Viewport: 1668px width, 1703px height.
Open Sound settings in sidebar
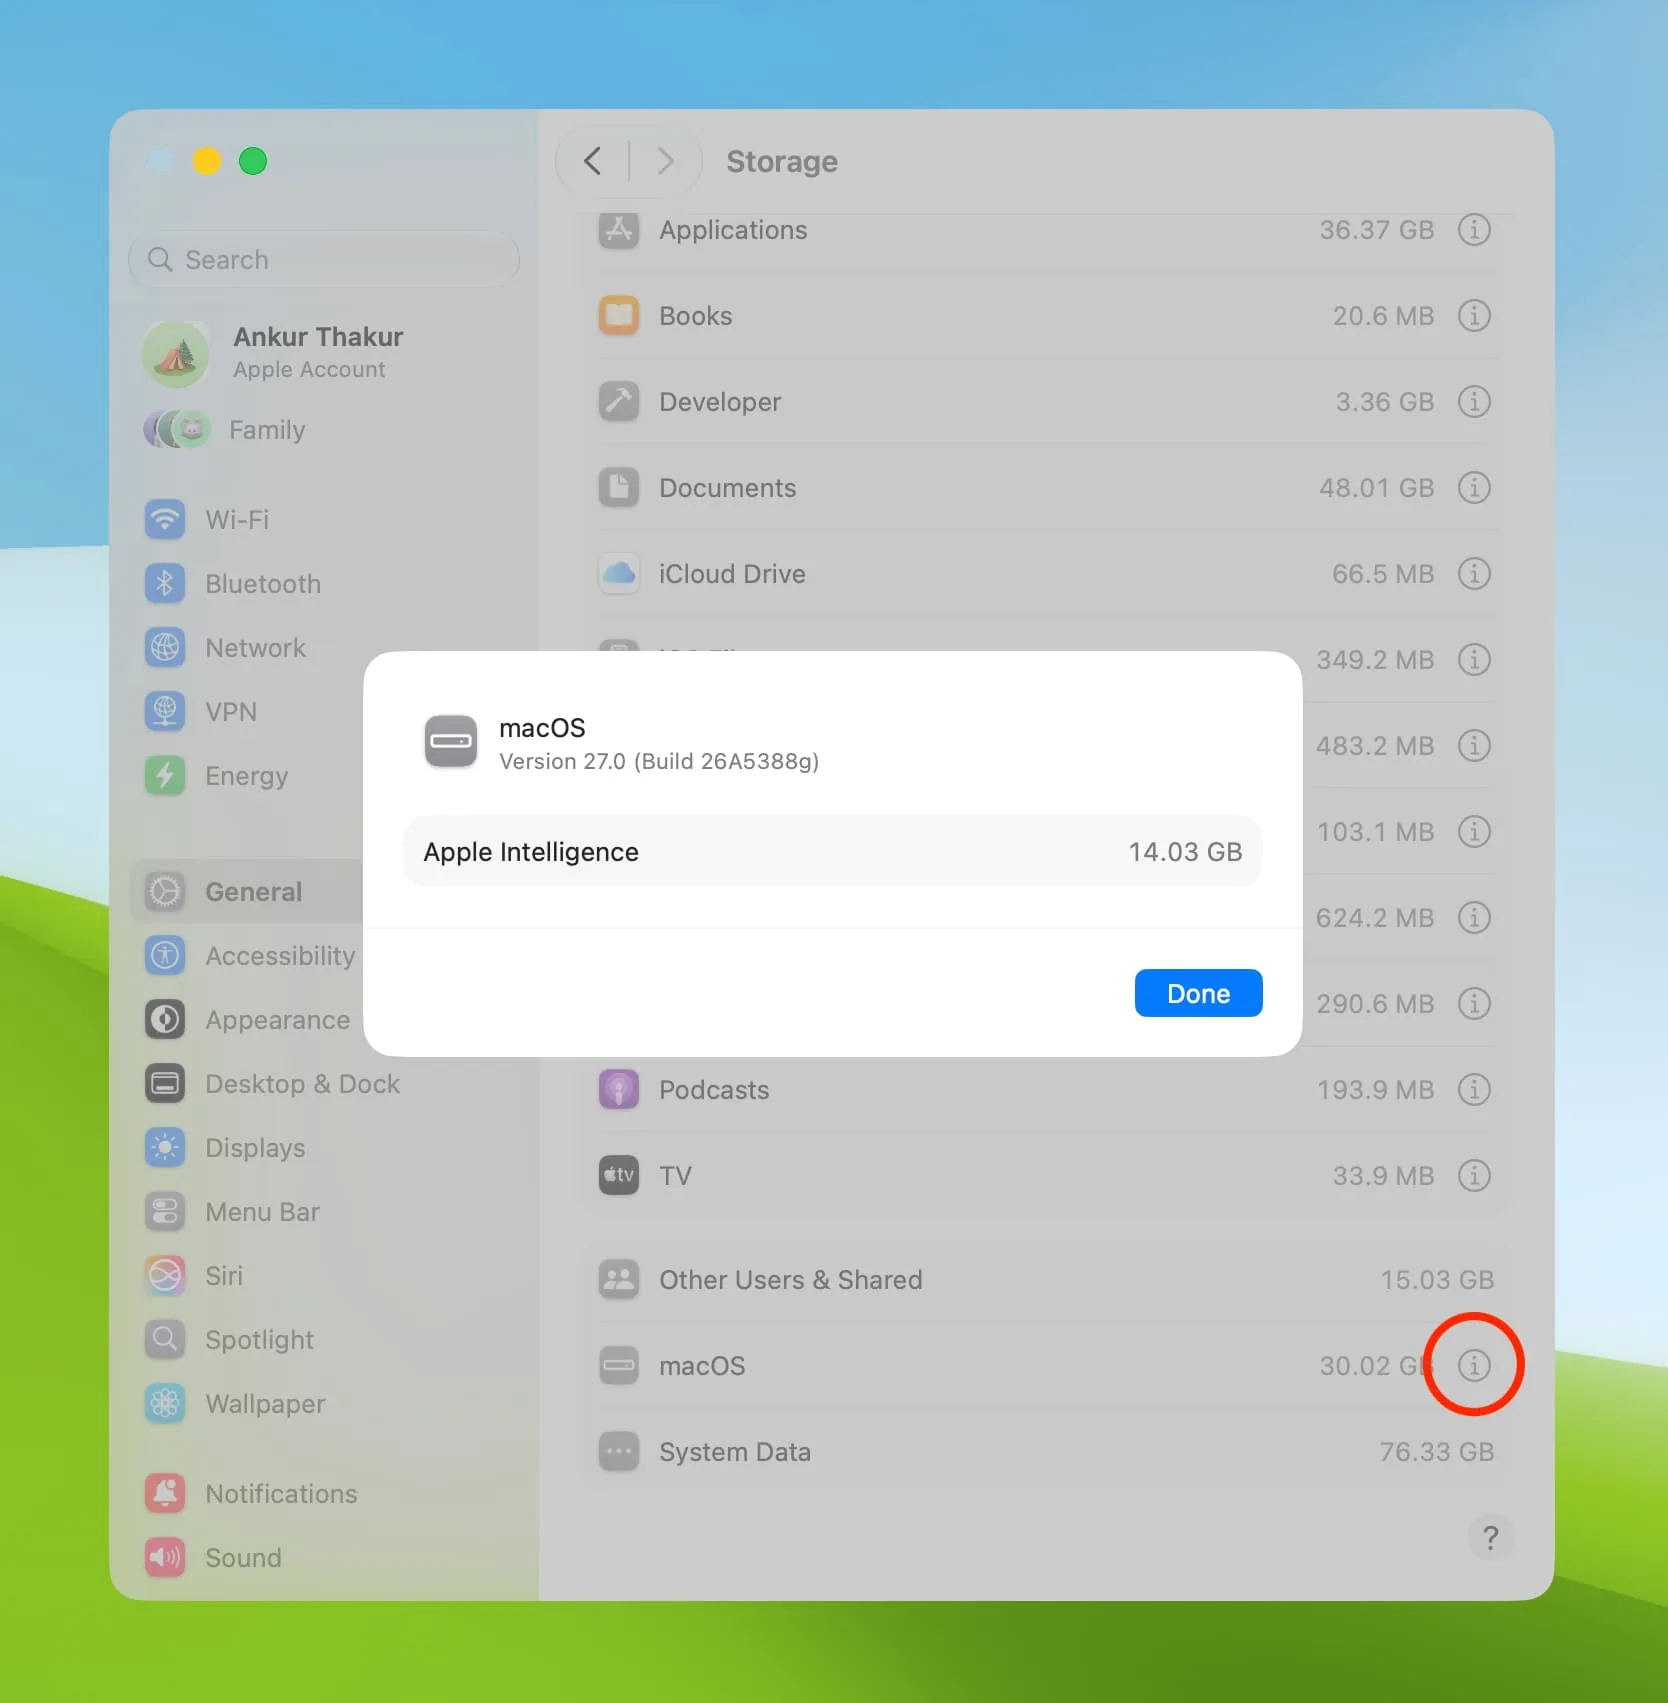(324, 1558)
